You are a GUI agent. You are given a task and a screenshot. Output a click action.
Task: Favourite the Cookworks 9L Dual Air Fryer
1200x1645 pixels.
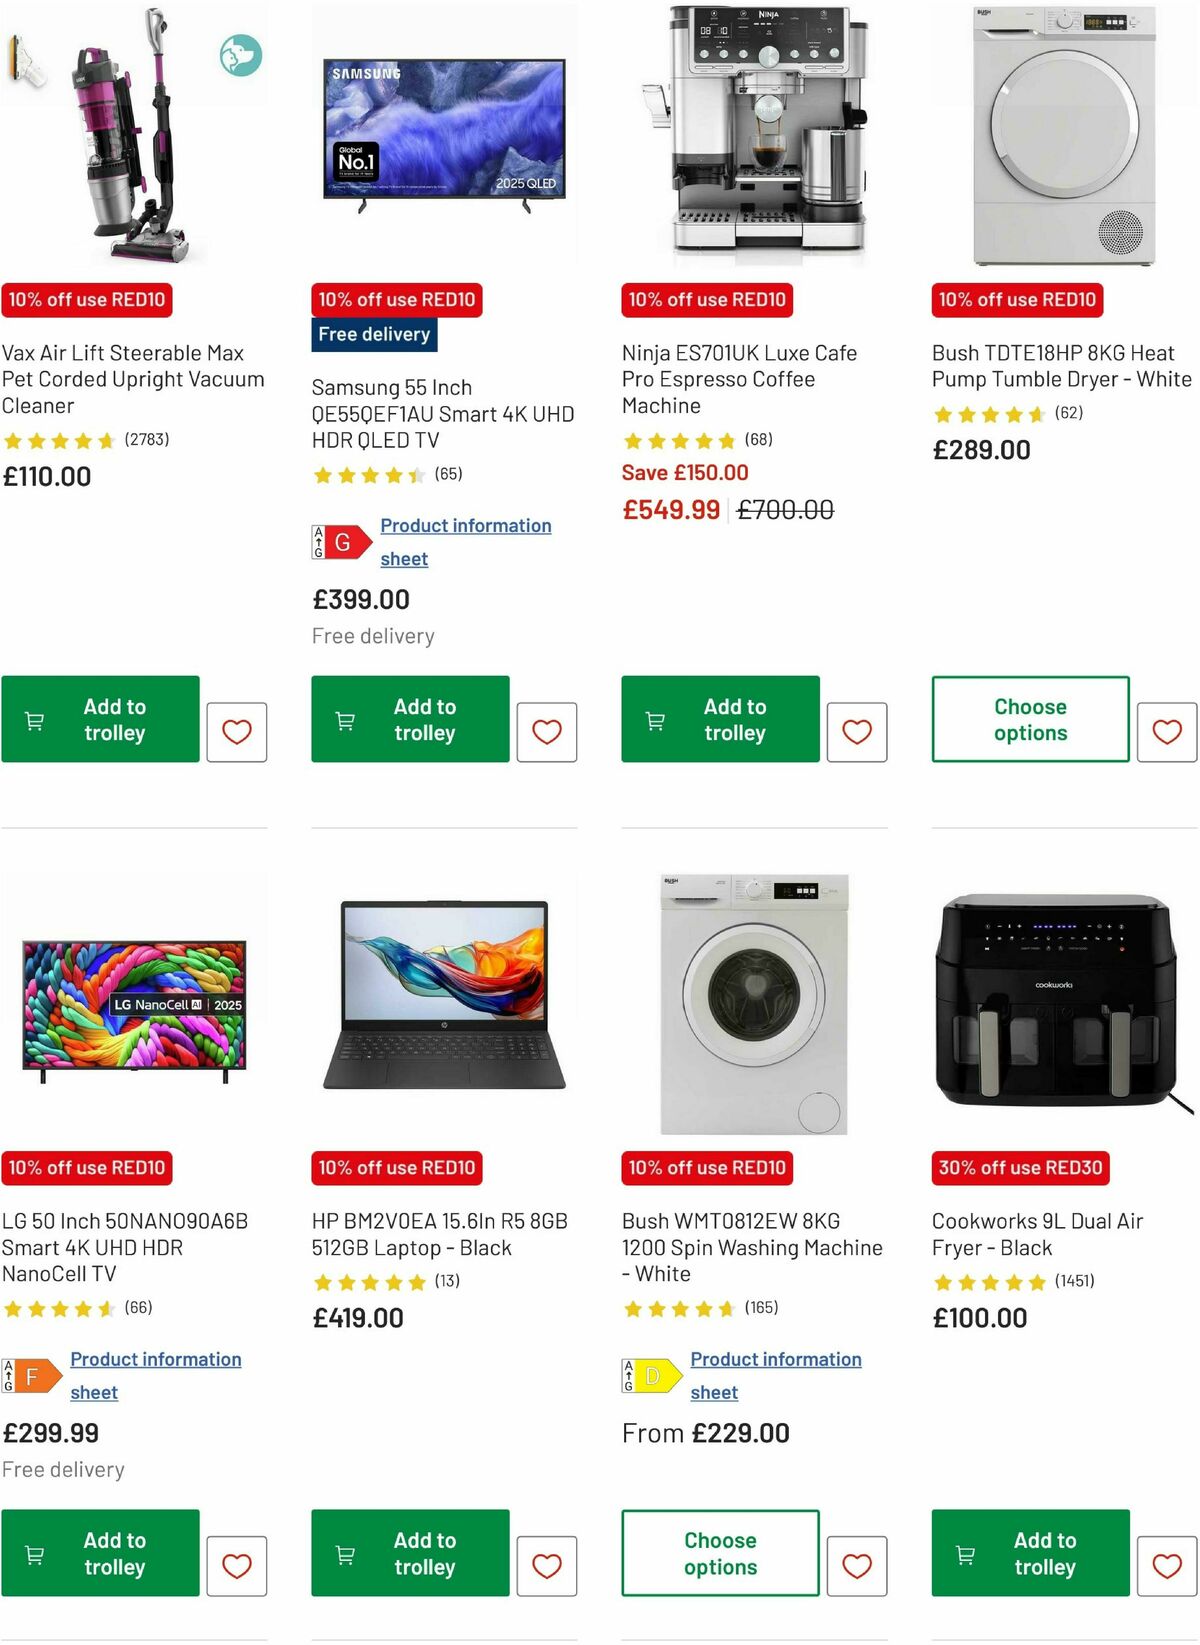click(1167, 1565)
